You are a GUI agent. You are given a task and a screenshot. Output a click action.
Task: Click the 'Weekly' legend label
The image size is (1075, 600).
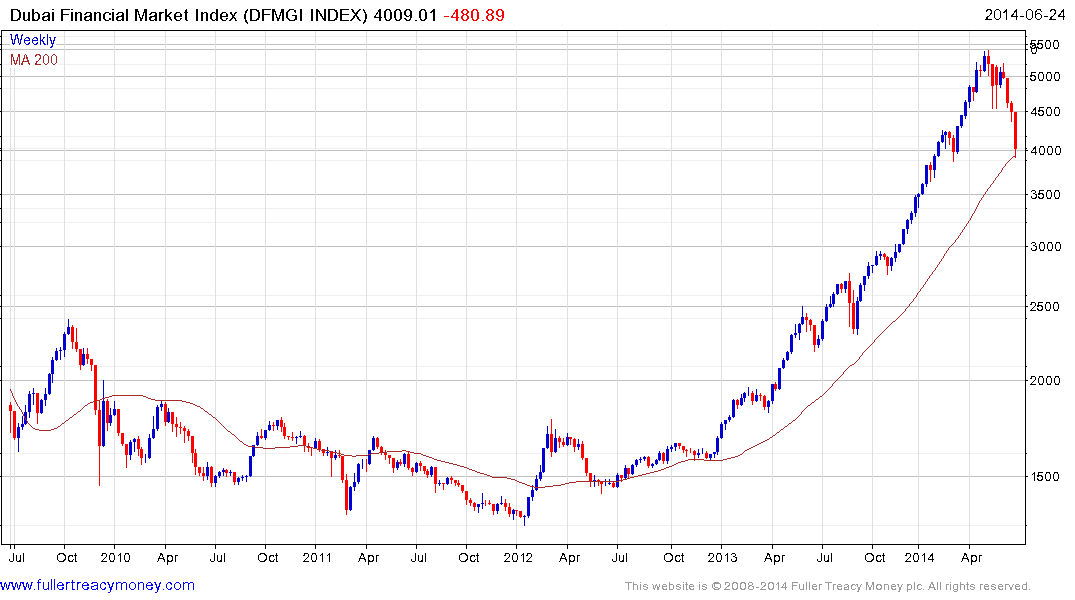pos(32,40)
